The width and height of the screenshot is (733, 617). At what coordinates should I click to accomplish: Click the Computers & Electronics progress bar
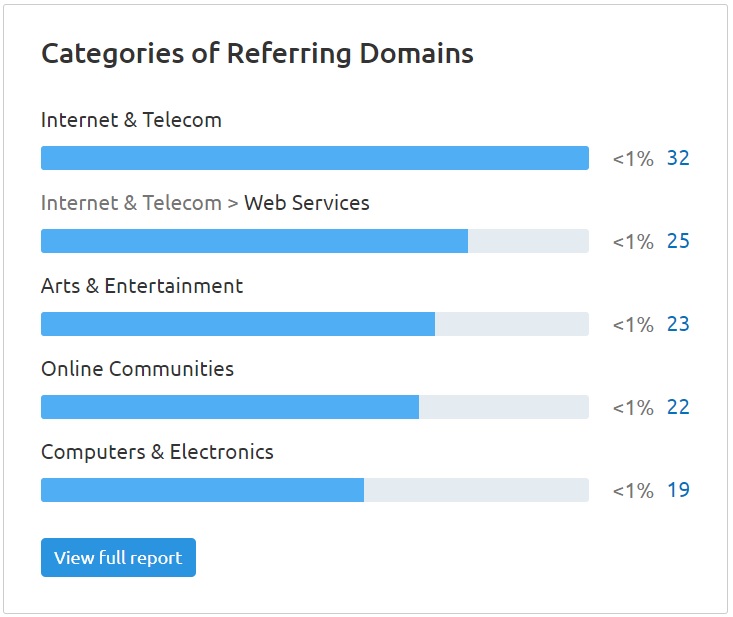(315, 490)
